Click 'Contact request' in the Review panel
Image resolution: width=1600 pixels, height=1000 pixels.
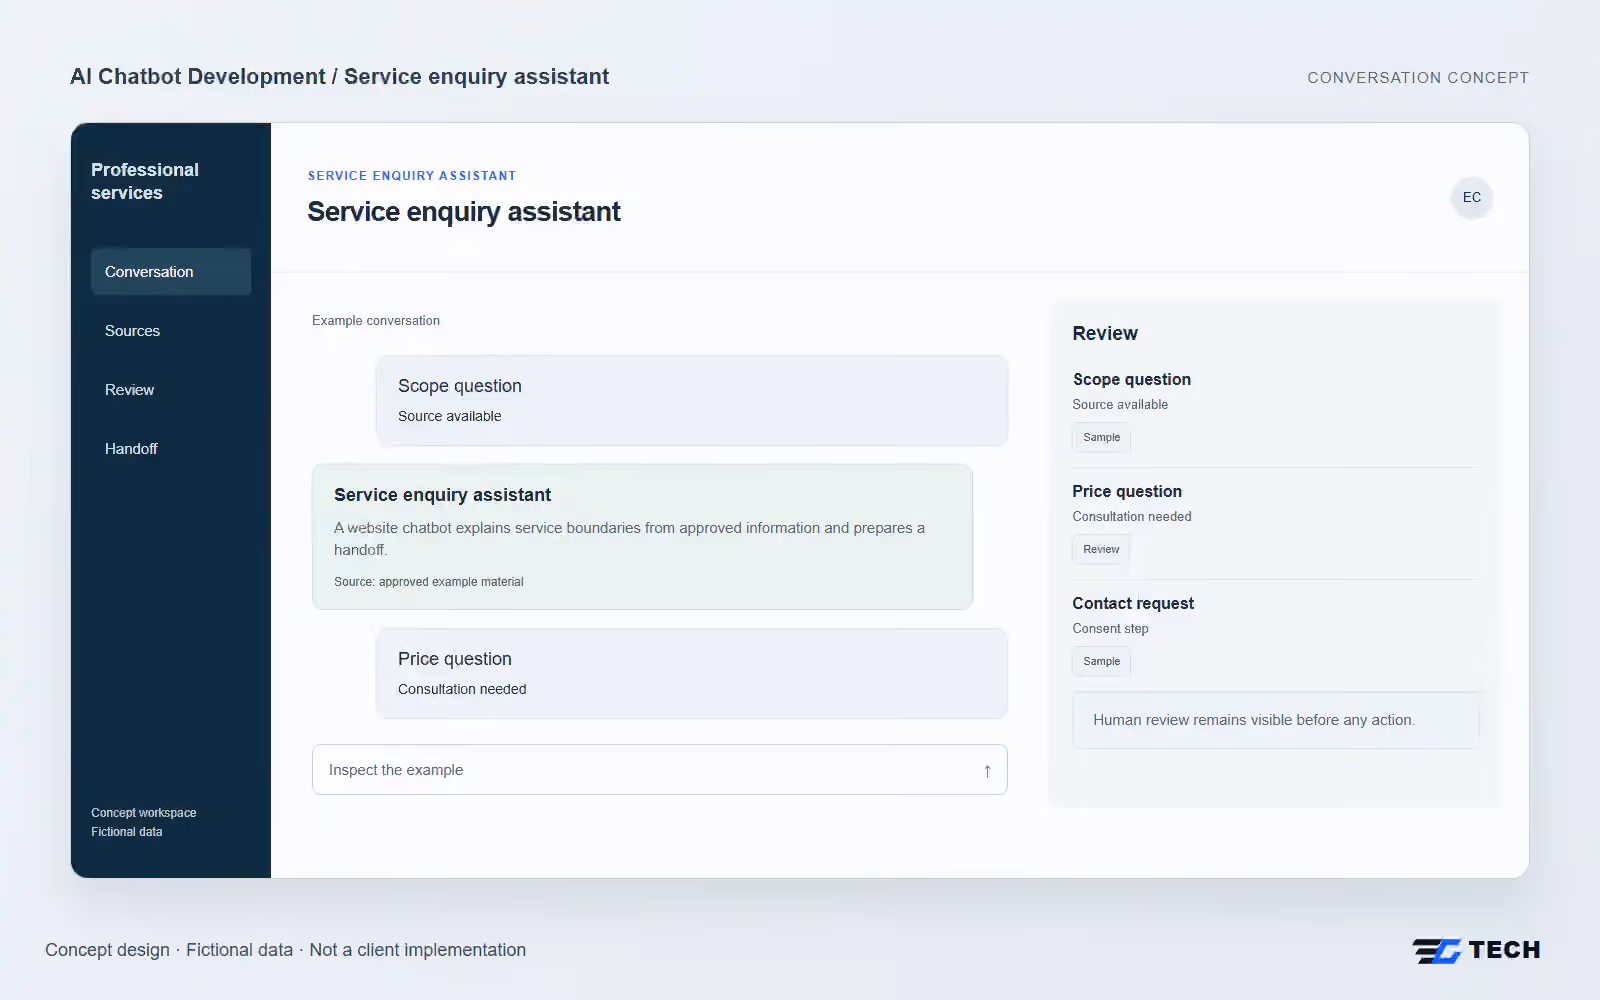click(1133, 604)
